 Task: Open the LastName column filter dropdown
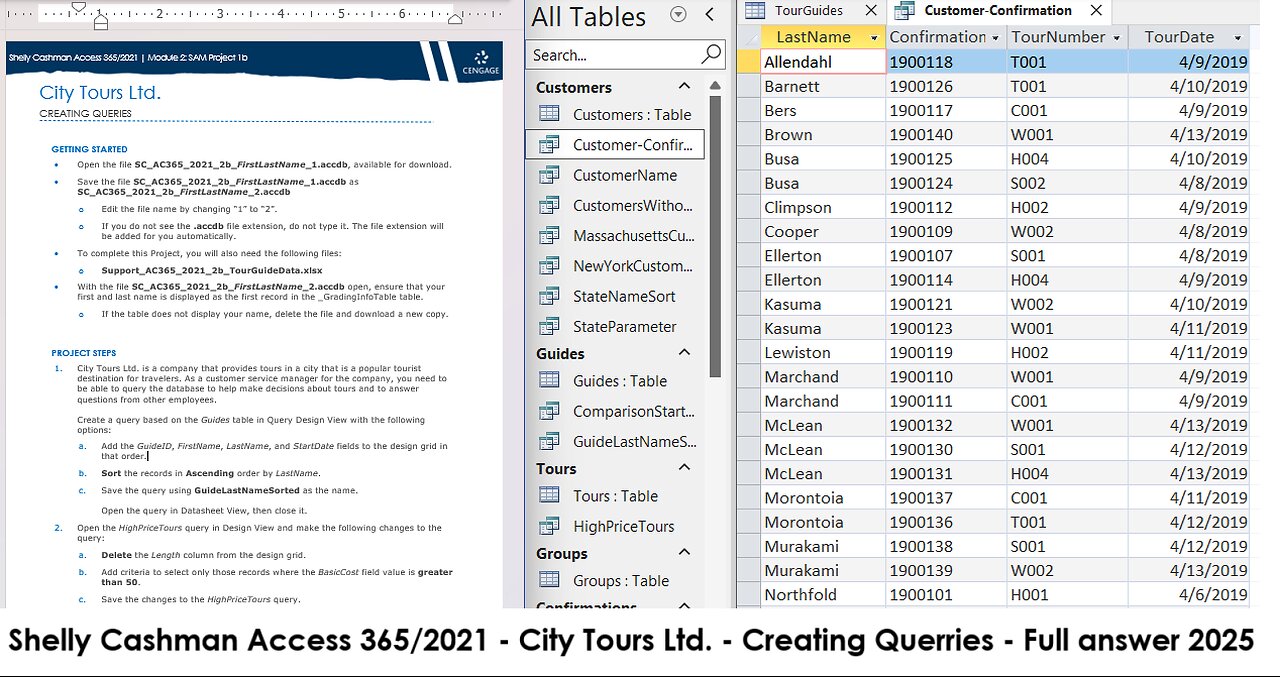coord(875,37)
